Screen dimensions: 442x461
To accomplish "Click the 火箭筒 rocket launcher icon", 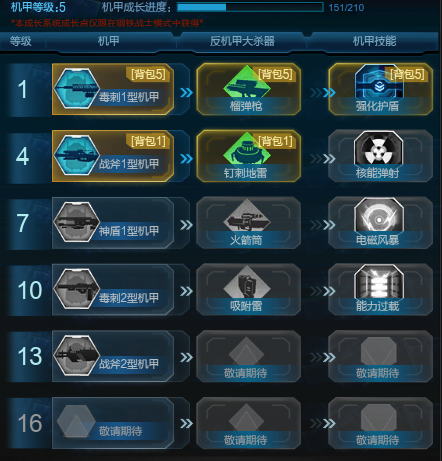I will click(247, 216).
